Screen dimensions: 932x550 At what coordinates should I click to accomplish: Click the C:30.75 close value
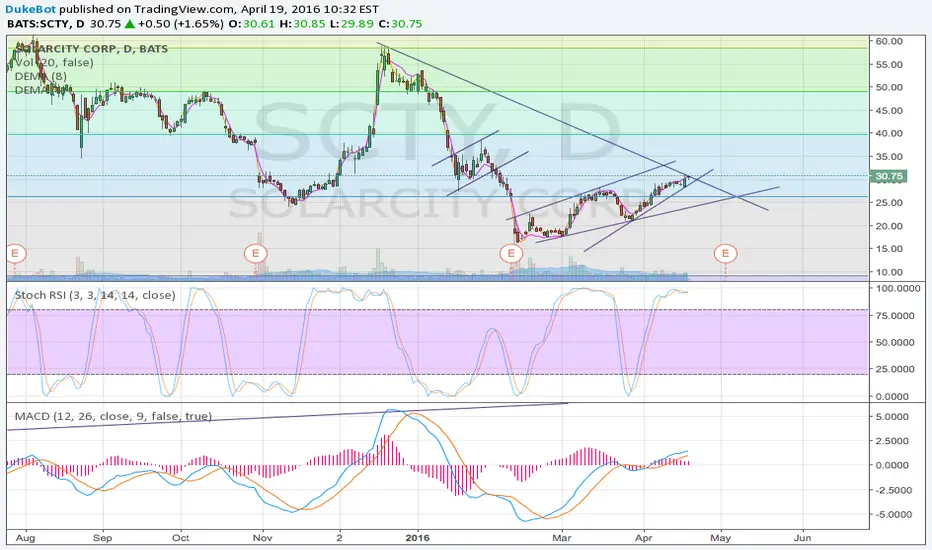pos(401,24)
